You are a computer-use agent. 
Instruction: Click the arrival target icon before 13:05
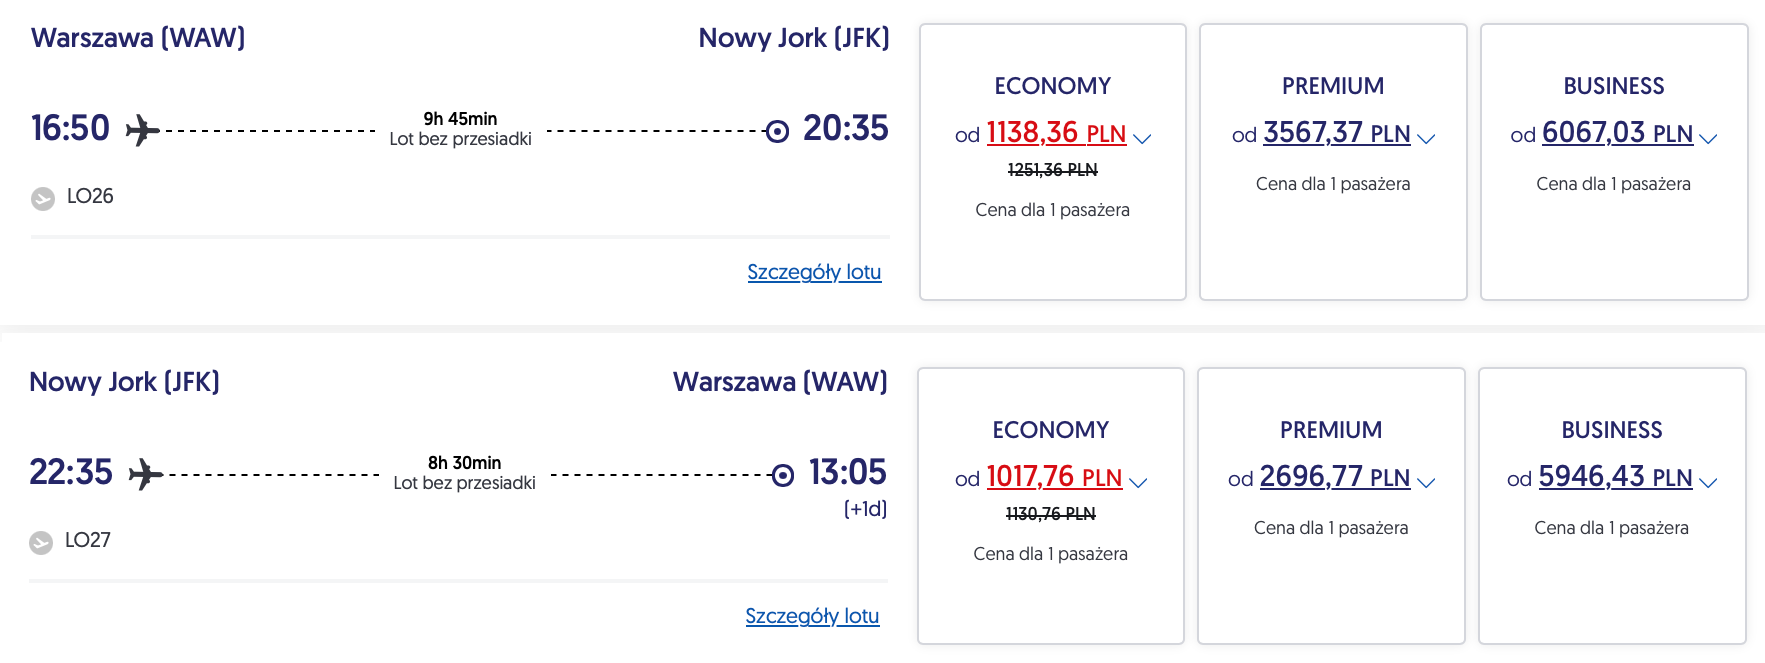pyautogui.click(x=783, y=475)
